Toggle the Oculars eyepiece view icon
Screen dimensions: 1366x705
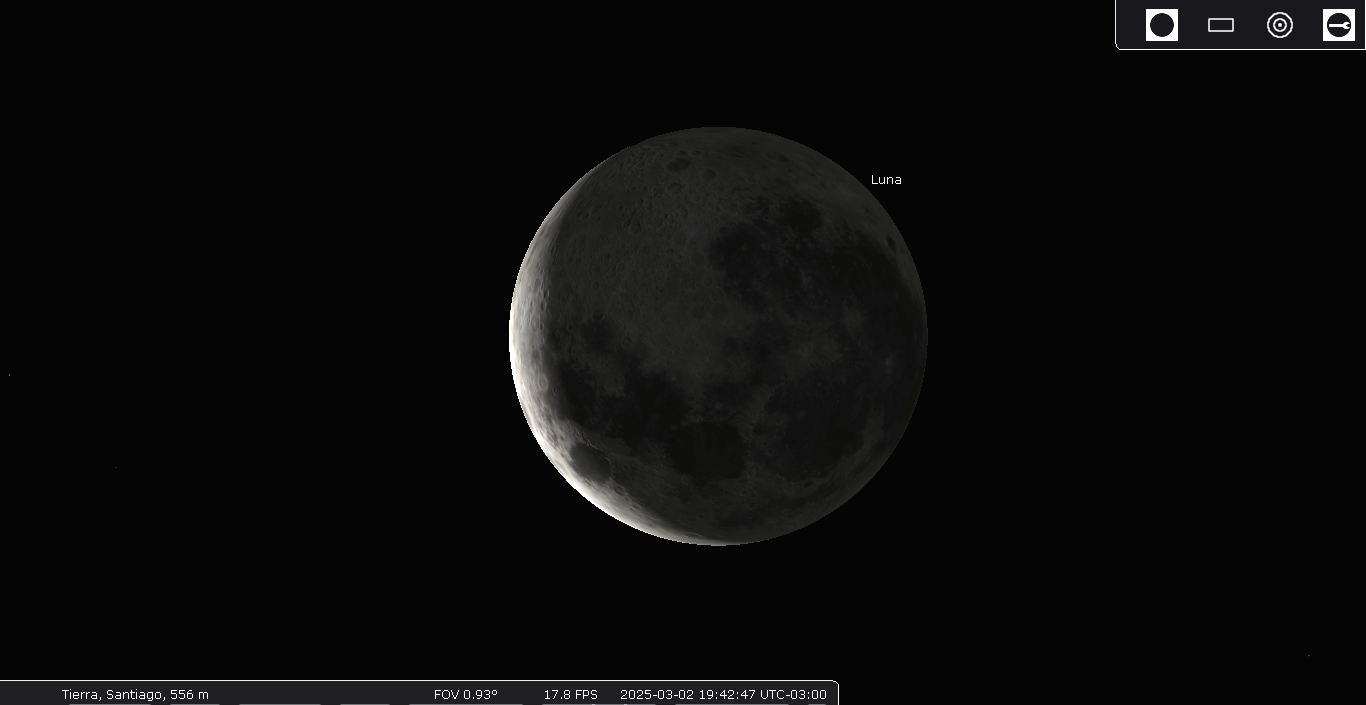coord(1162,25)
